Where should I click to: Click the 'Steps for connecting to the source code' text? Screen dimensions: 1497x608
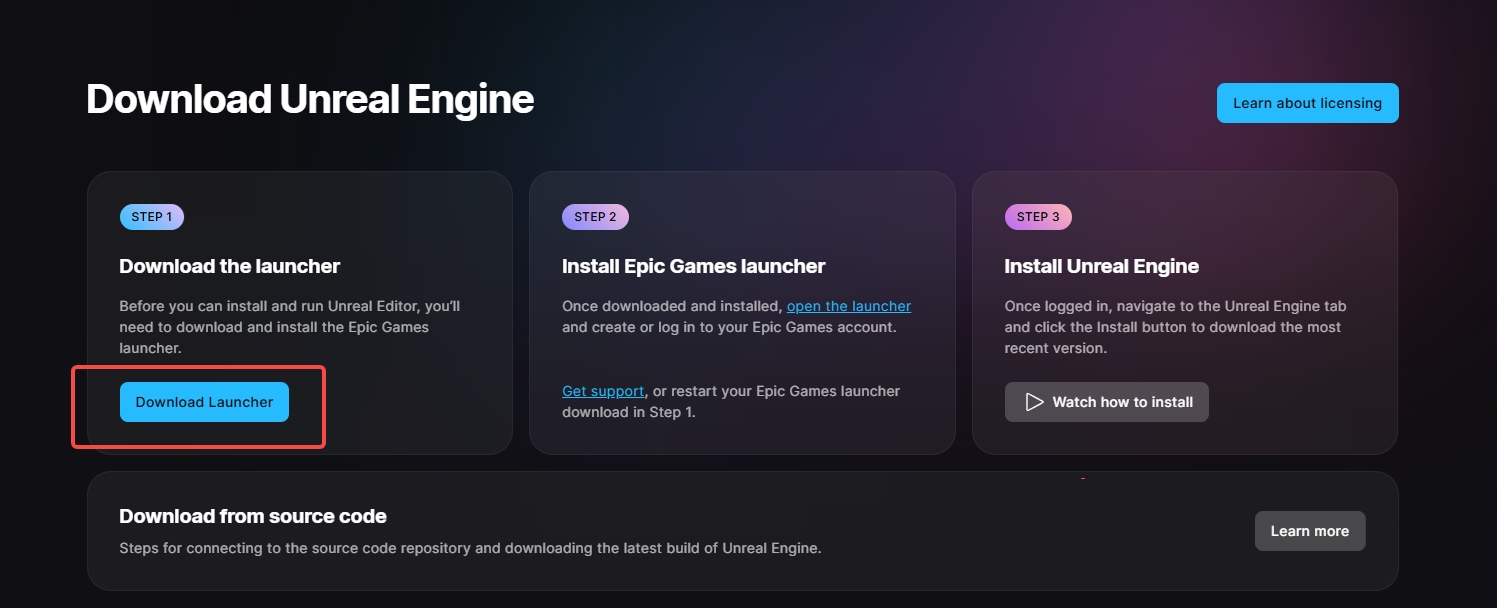tap(470, 548)
